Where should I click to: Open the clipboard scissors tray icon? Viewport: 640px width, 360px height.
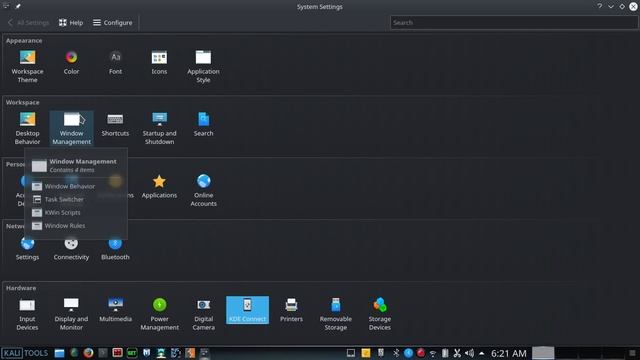coord(457,353)
